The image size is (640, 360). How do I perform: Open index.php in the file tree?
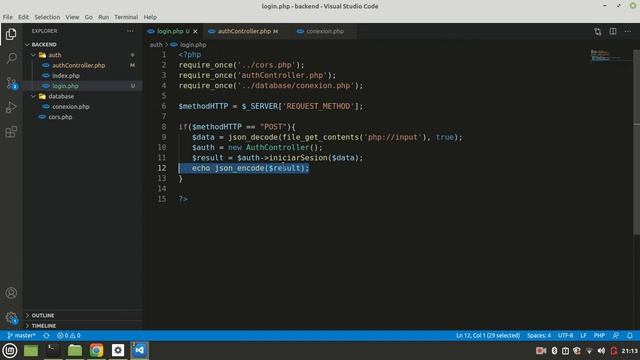pyautogui.click(x=83, y=76)
